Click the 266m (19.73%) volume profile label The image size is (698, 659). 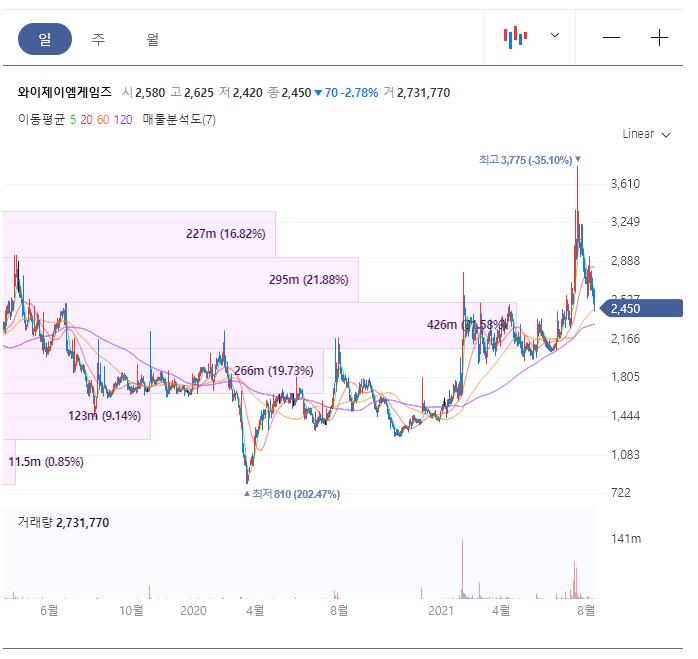coord(274,370)
